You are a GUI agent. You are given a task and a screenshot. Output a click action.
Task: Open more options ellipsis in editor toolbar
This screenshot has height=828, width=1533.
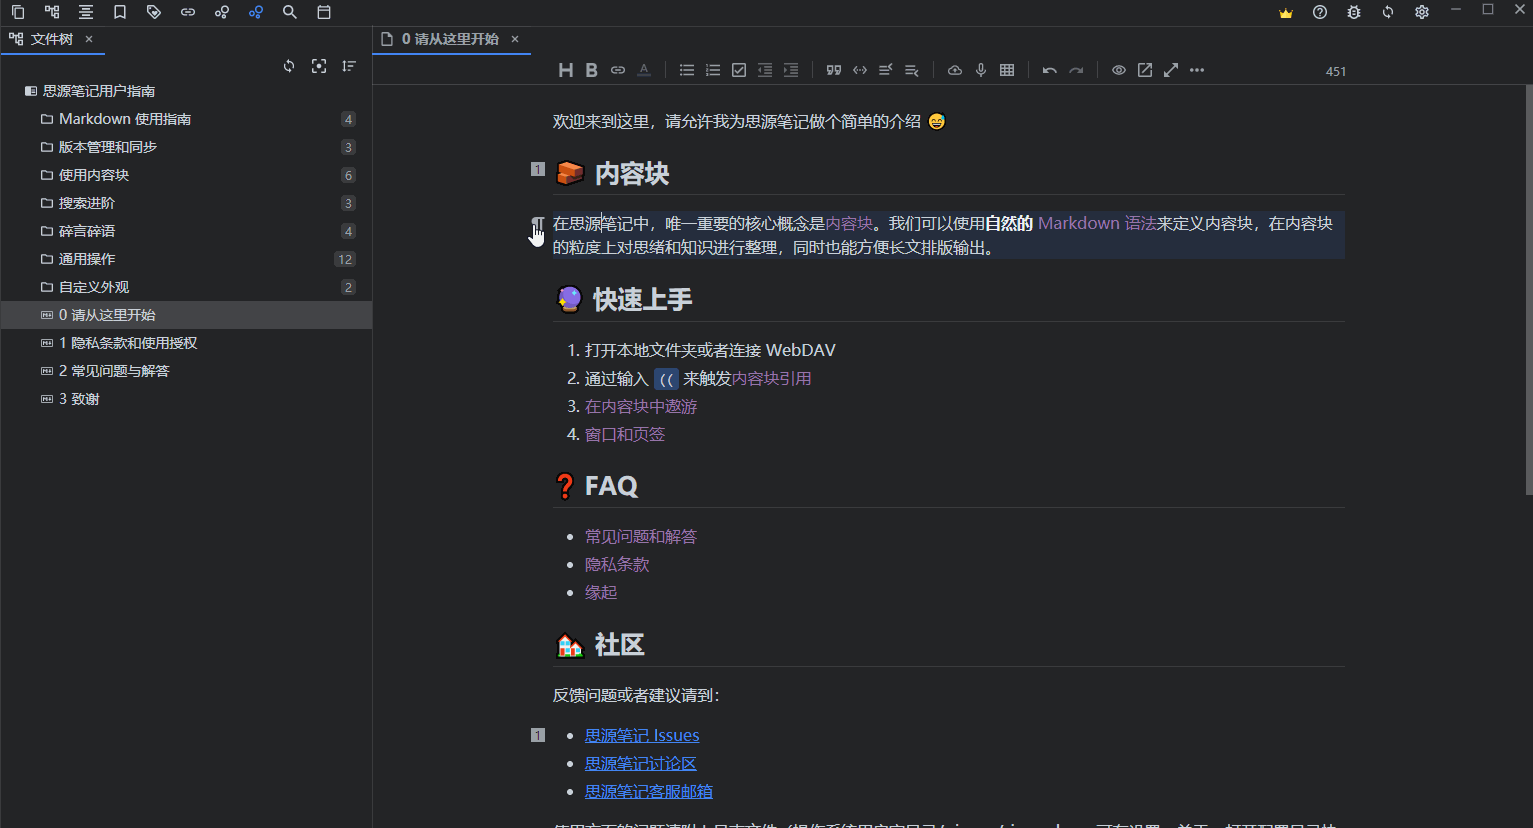point(1197,70)
